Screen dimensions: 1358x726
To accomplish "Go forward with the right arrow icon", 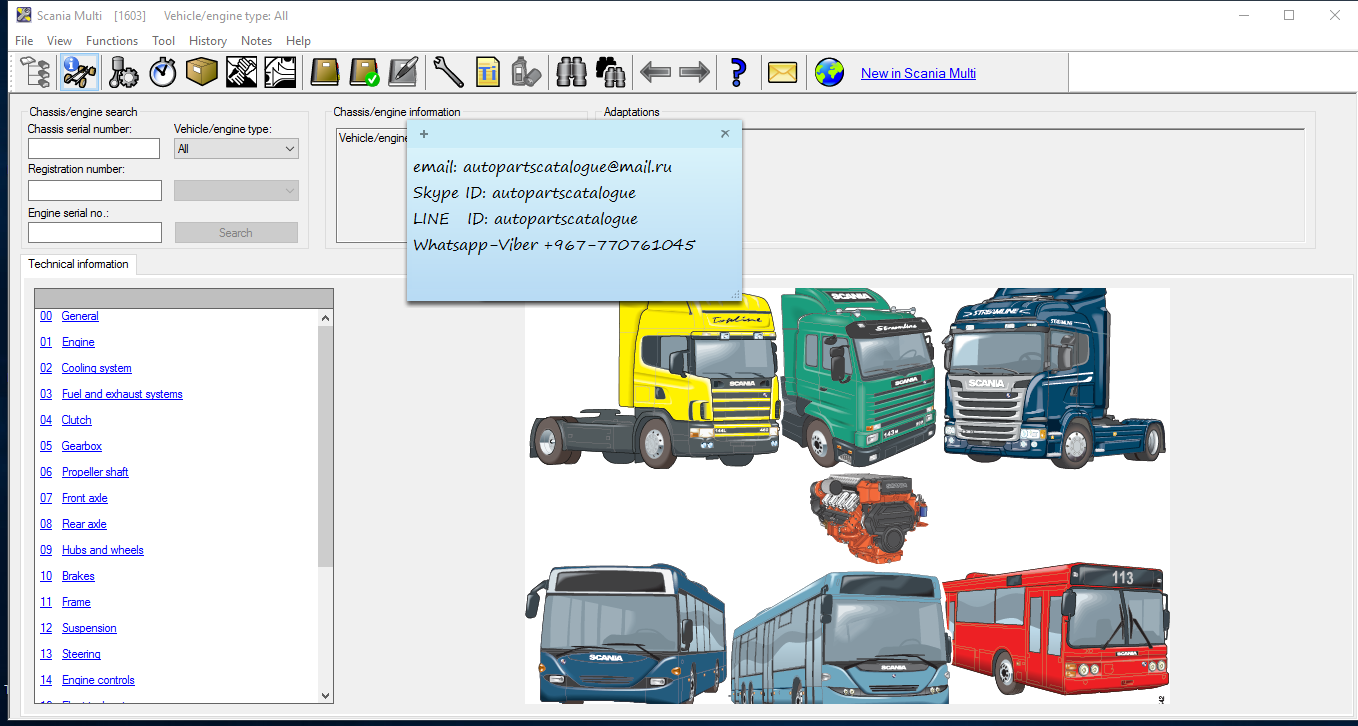I will pos(694,72).
